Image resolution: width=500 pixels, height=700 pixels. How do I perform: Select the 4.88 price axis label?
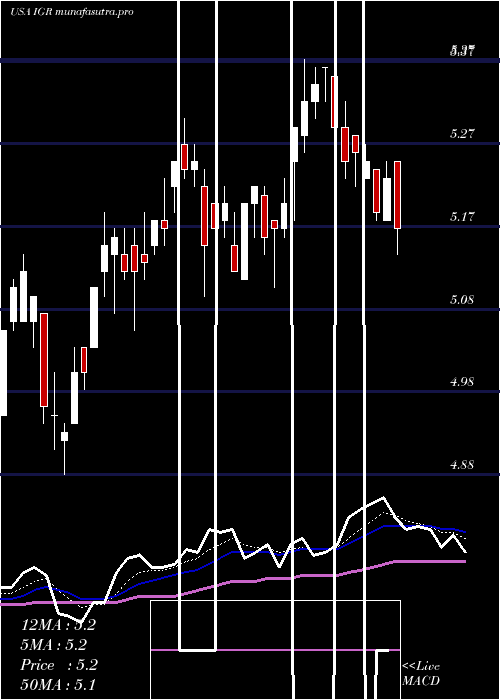click(x=462, y=465)
